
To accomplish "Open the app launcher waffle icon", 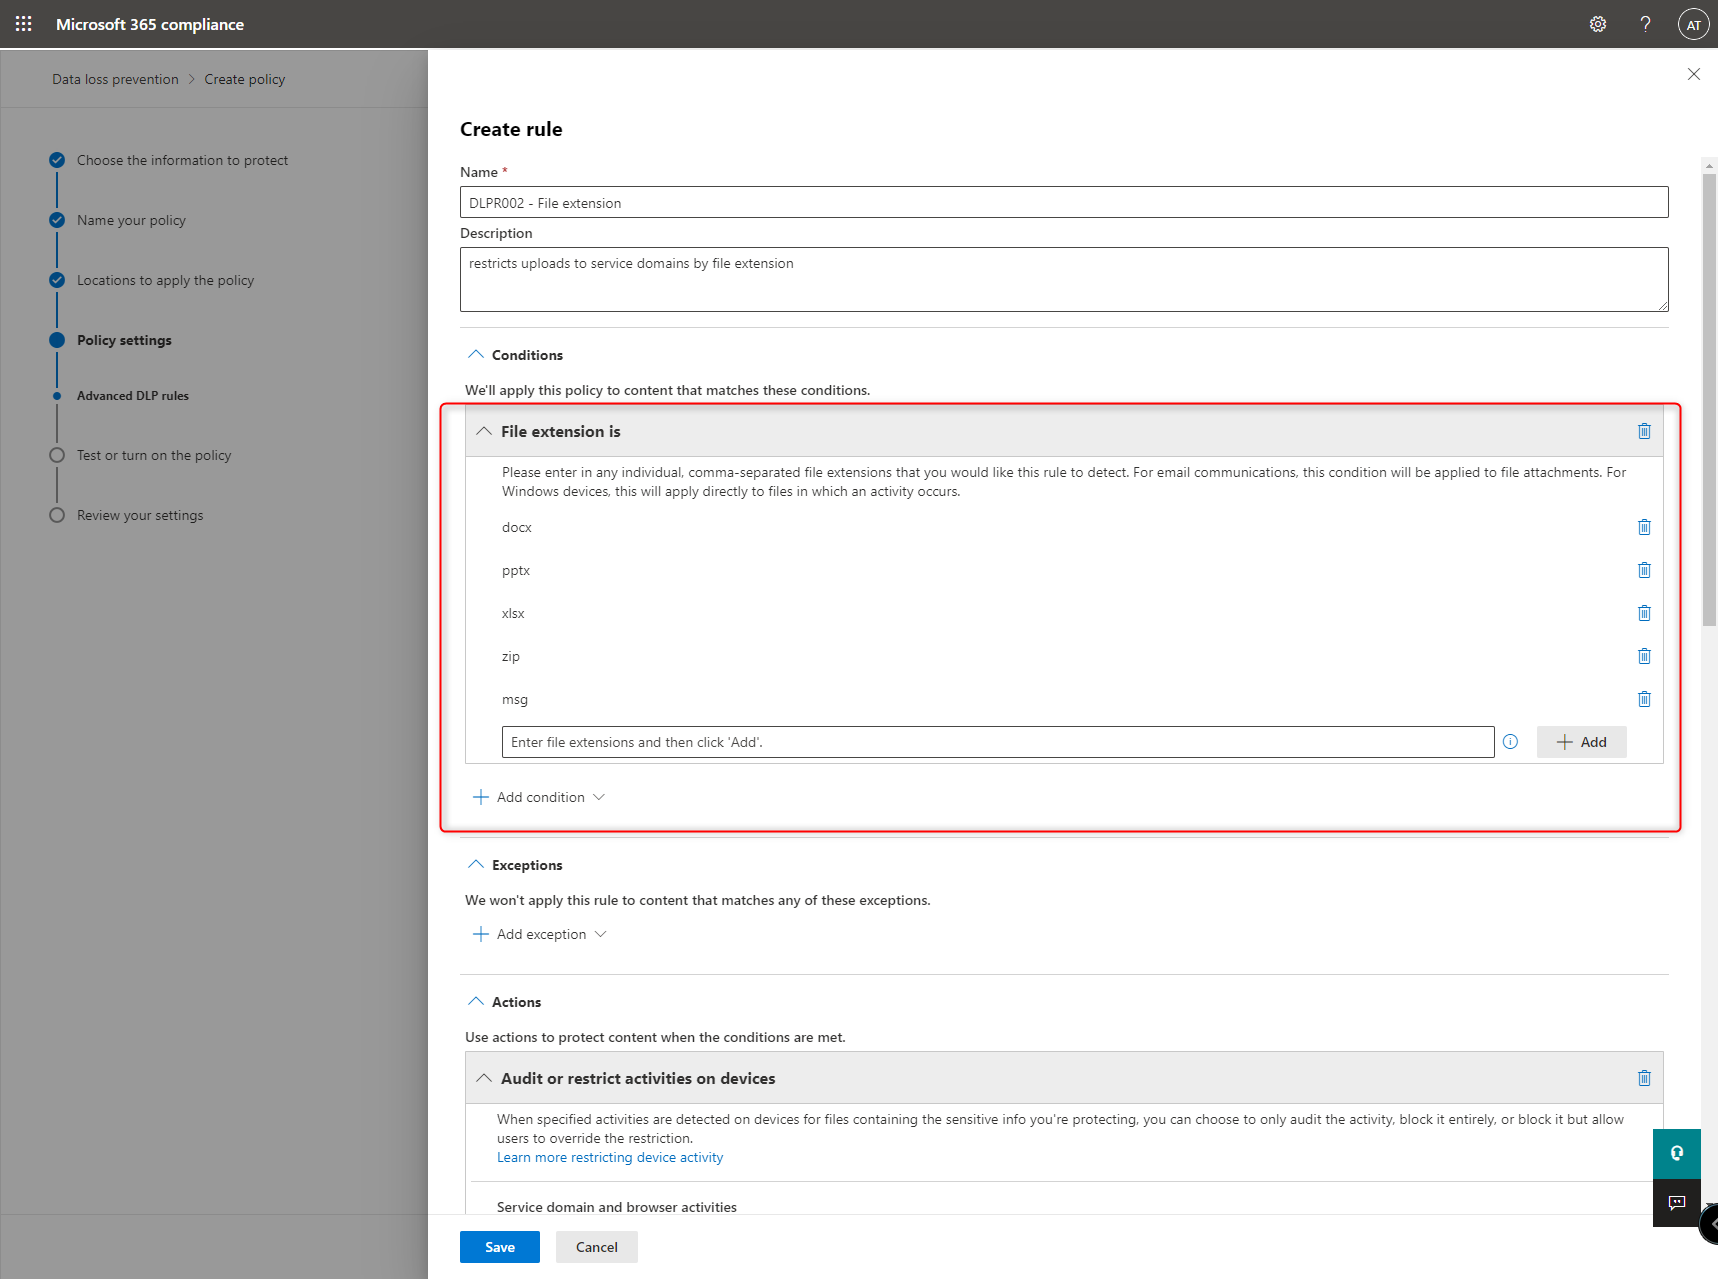I will [24, 24].
